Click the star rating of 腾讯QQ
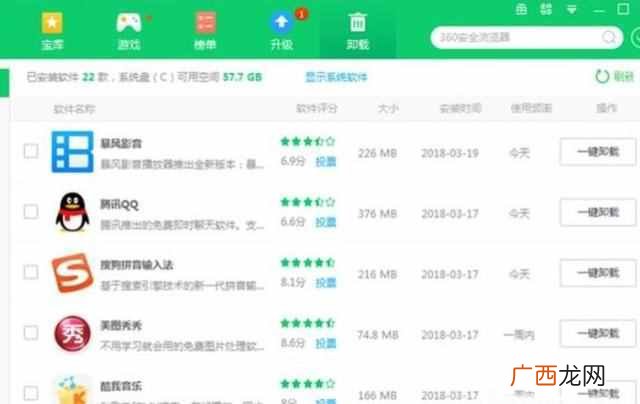The image size is (640, 404). click(308, 202)
